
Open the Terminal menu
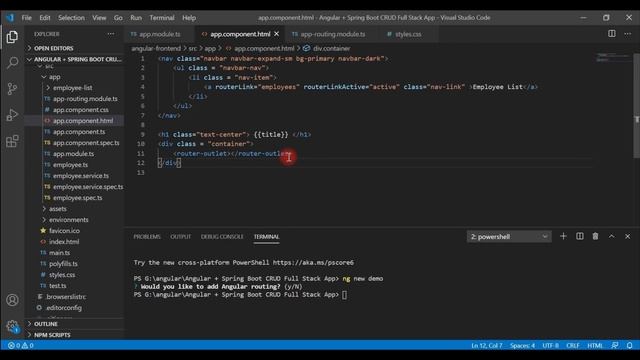[x=162, y=18]
